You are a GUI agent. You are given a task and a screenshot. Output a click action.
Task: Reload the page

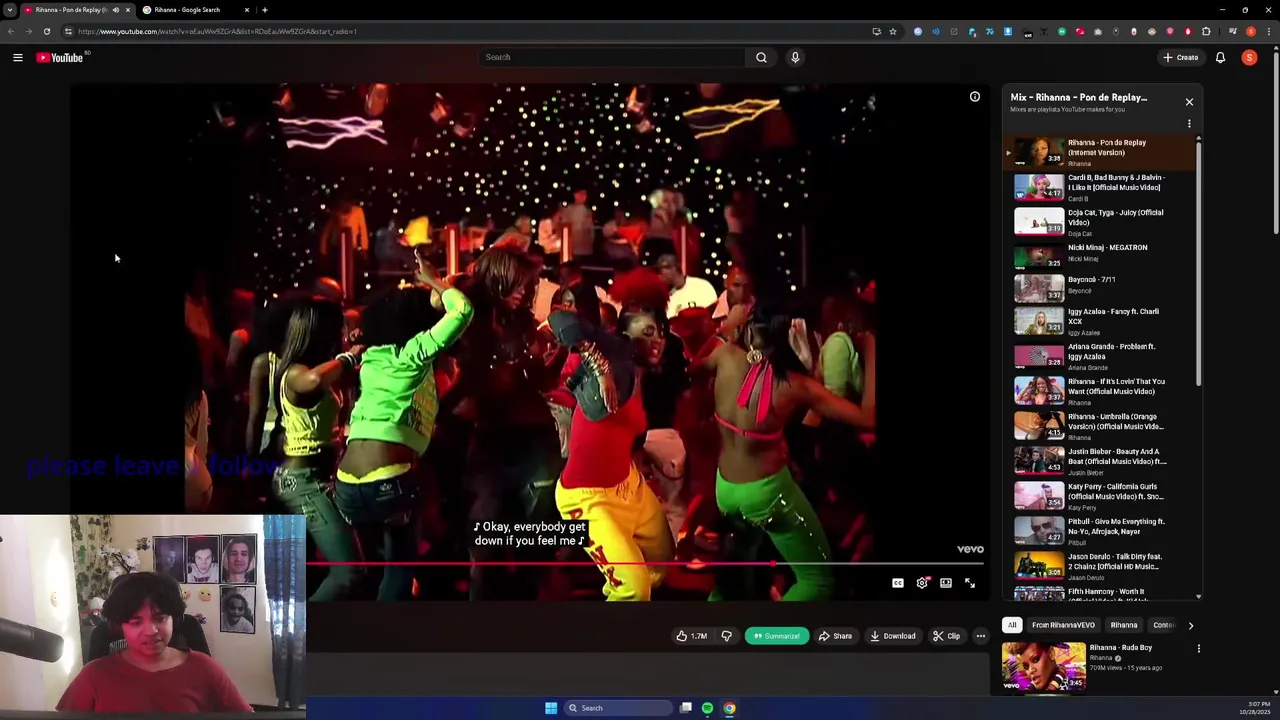click(x=46, y=31)
